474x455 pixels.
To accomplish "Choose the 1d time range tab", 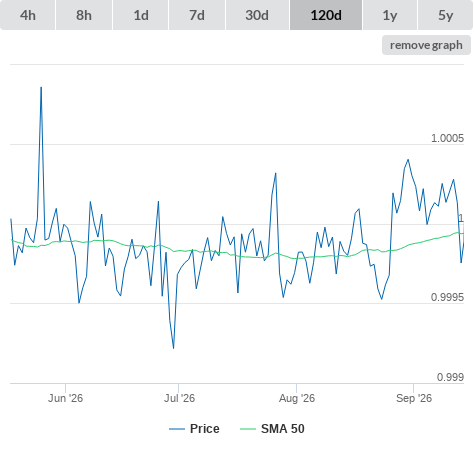I will point(141,15).
